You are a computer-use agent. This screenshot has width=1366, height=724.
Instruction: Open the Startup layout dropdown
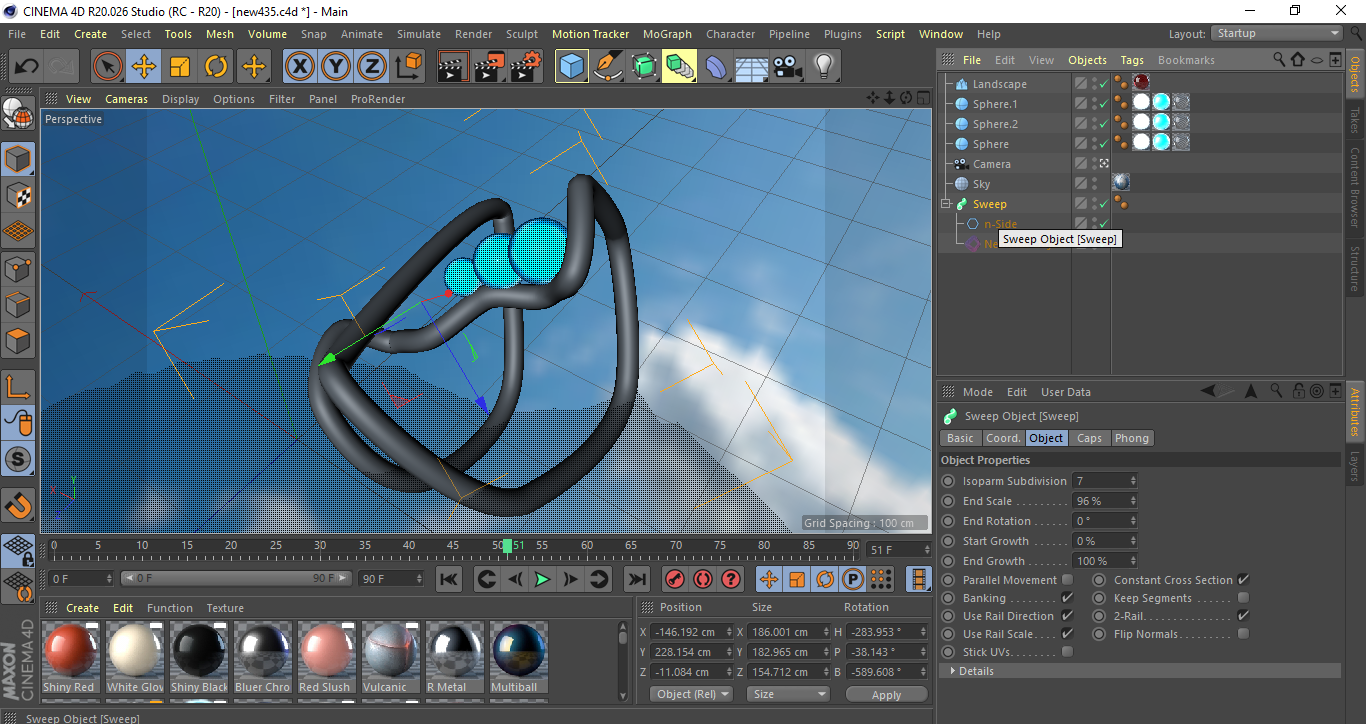click(1276, 33)
